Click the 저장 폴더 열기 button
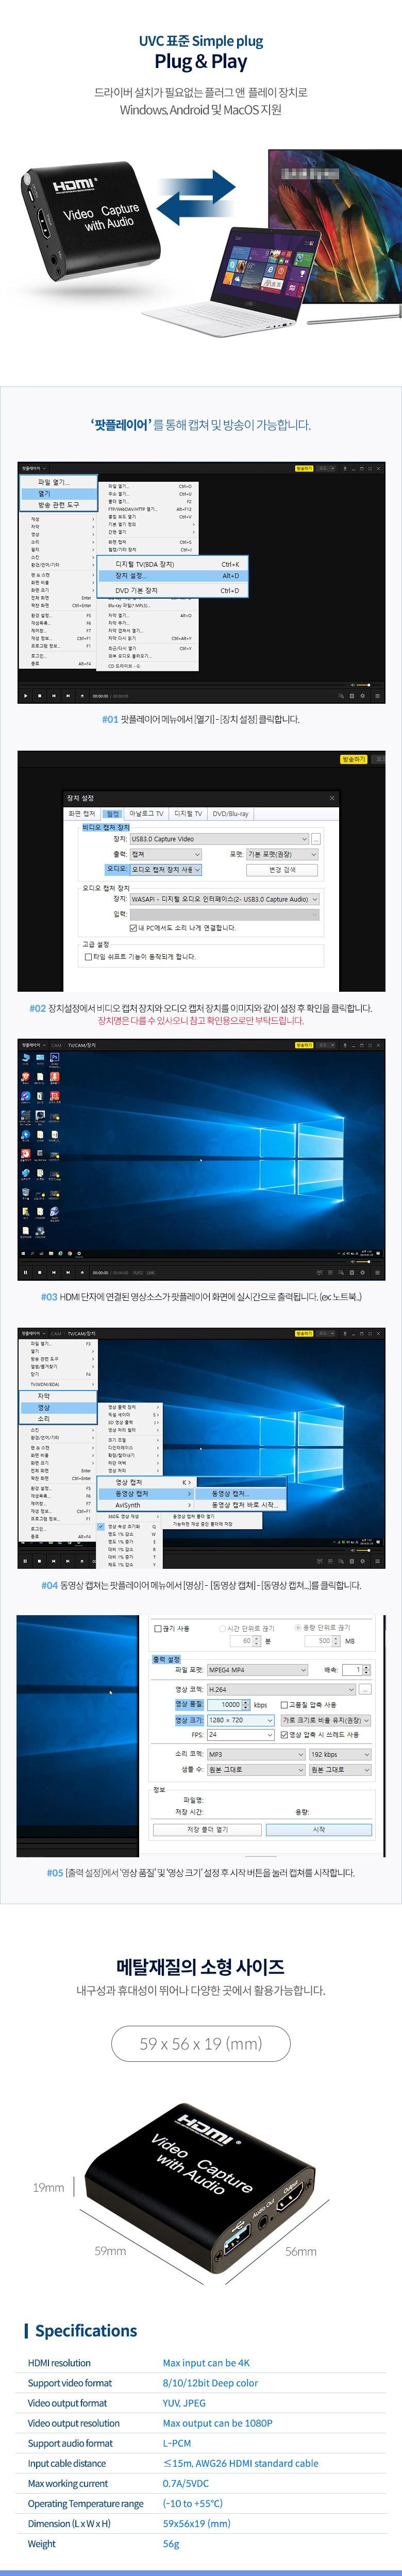 pos(207,1829)
